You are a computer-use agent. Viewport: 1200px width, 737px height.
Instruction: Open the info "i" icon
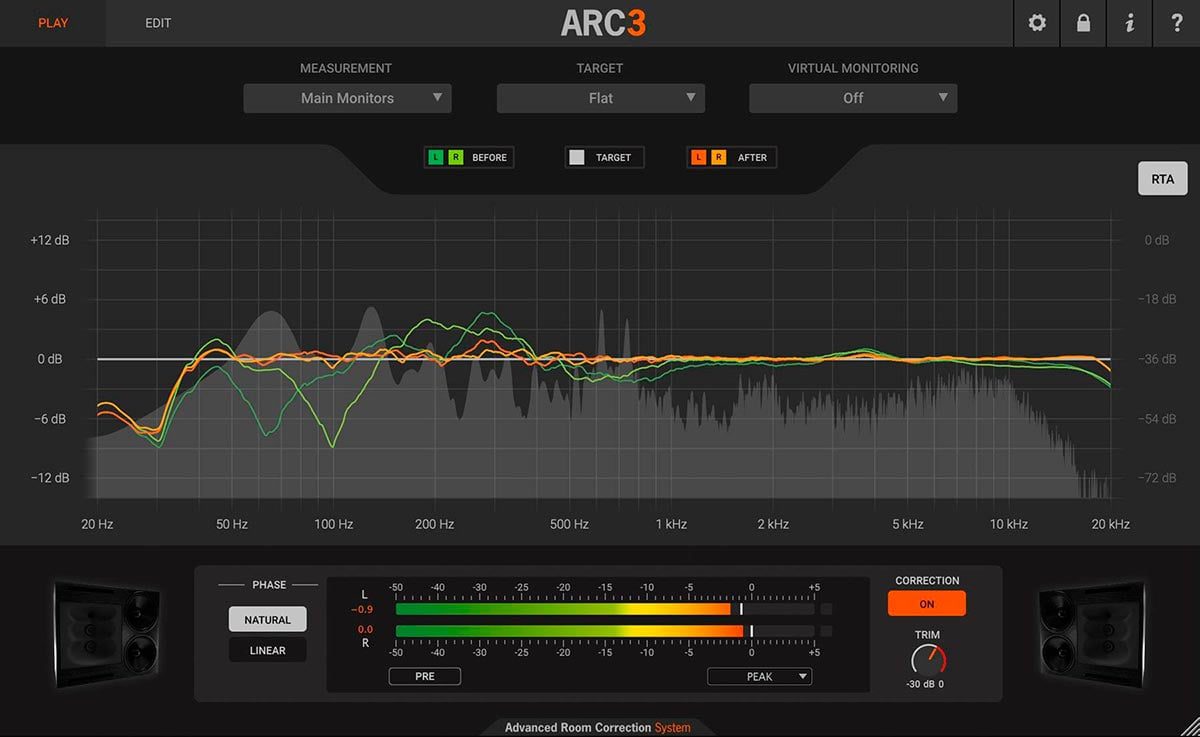click(x=1129, y=23)
